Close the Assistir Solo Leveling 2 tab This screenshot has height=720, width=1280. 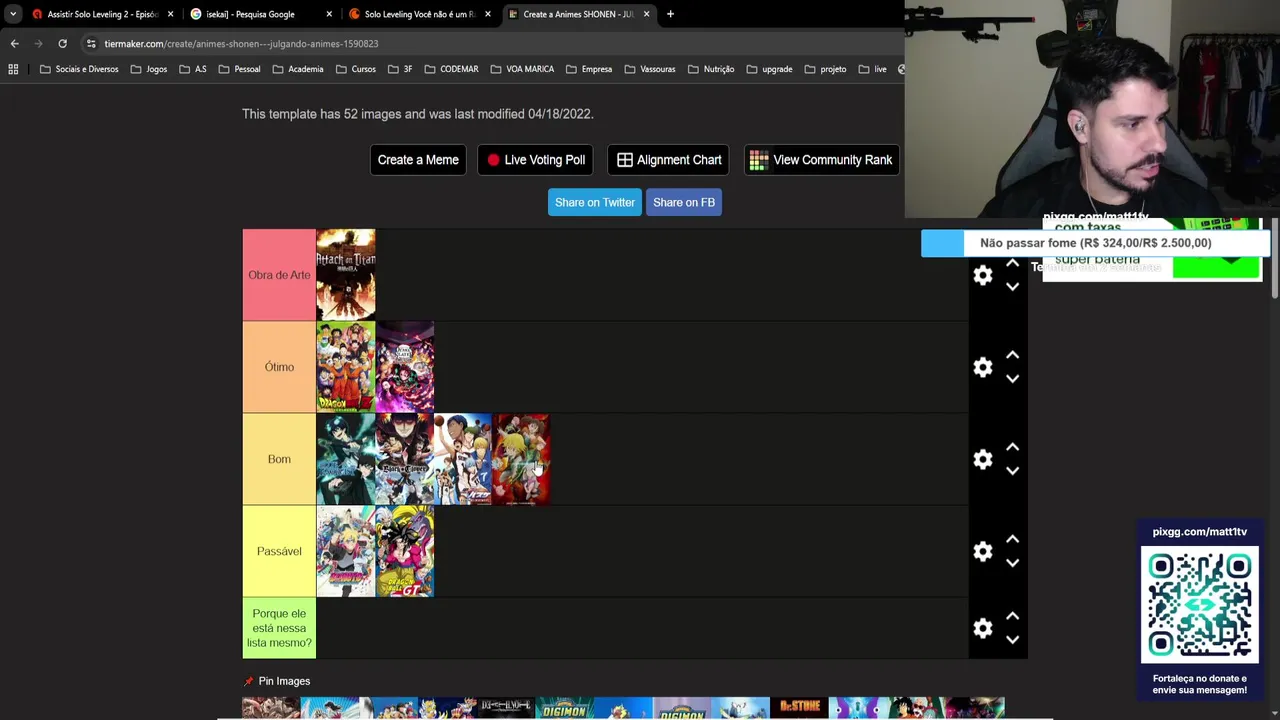click(x=171, y=14)
